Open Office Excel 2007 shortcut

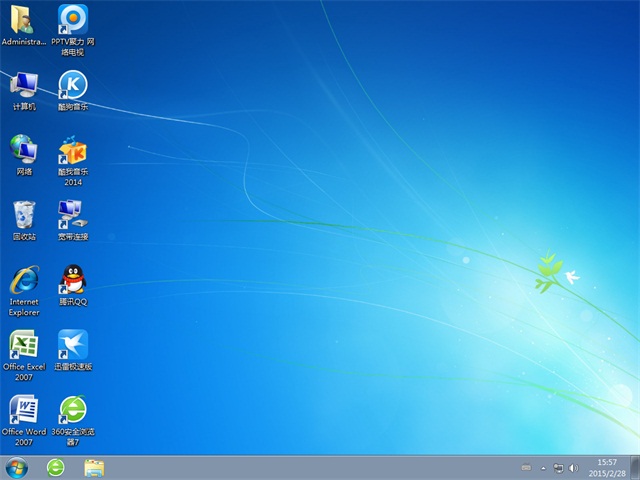tap(24, 344)
